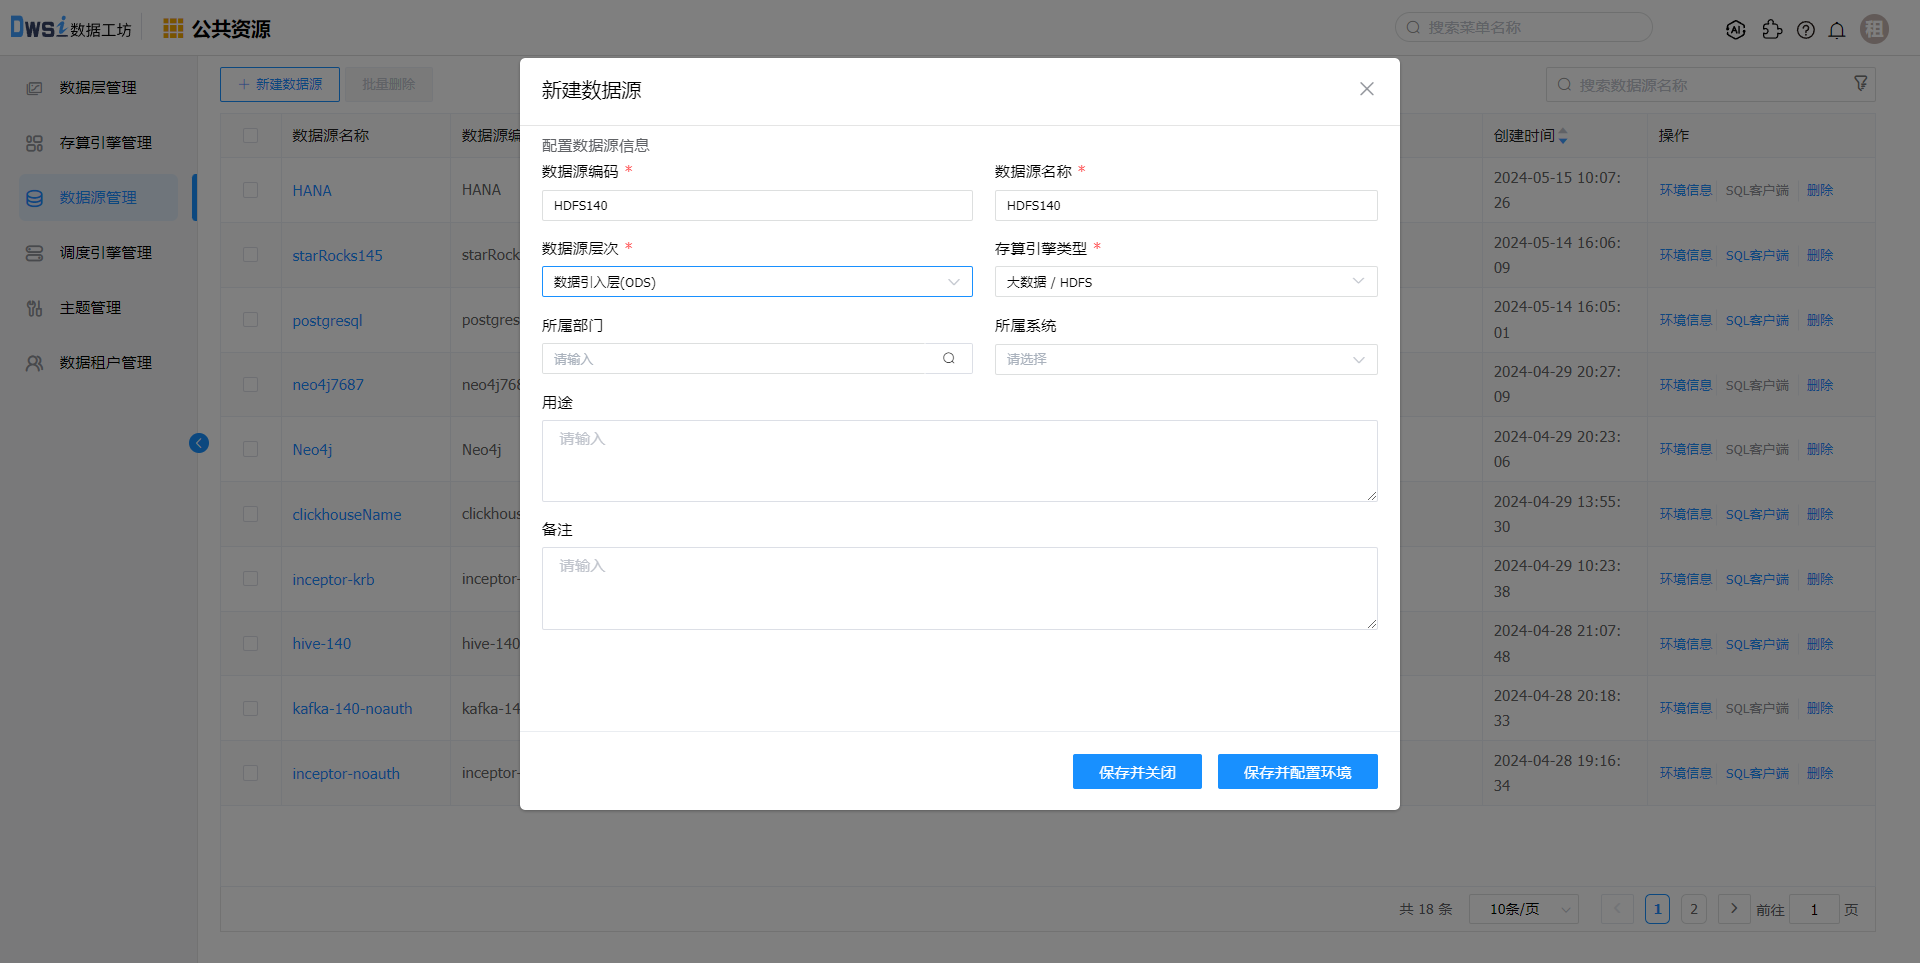Open the 公共资源 grid menu icon
The image size is (1920, 963).
pyautogui.click(x=173, y=29)
